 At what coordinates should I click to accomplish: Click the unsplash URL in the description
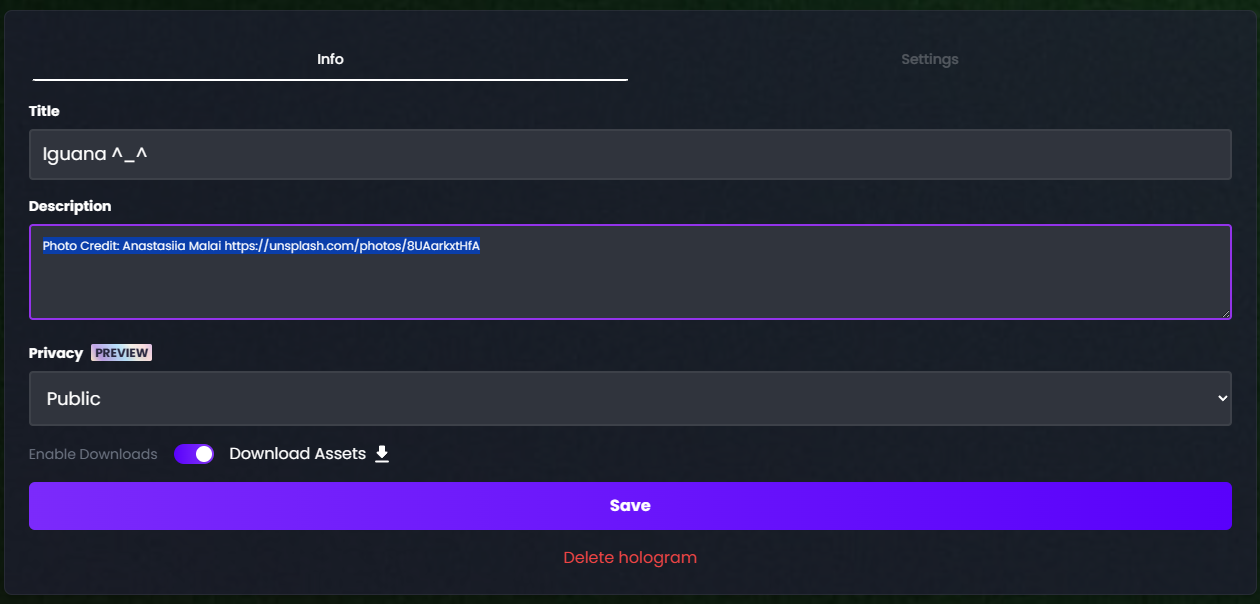pos(352,245)
